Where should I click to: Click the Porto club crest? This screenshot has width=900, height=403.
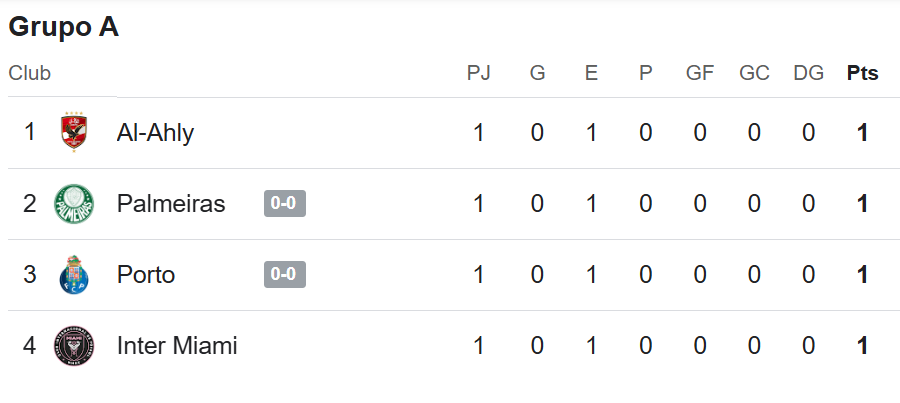tap(74, 274)
